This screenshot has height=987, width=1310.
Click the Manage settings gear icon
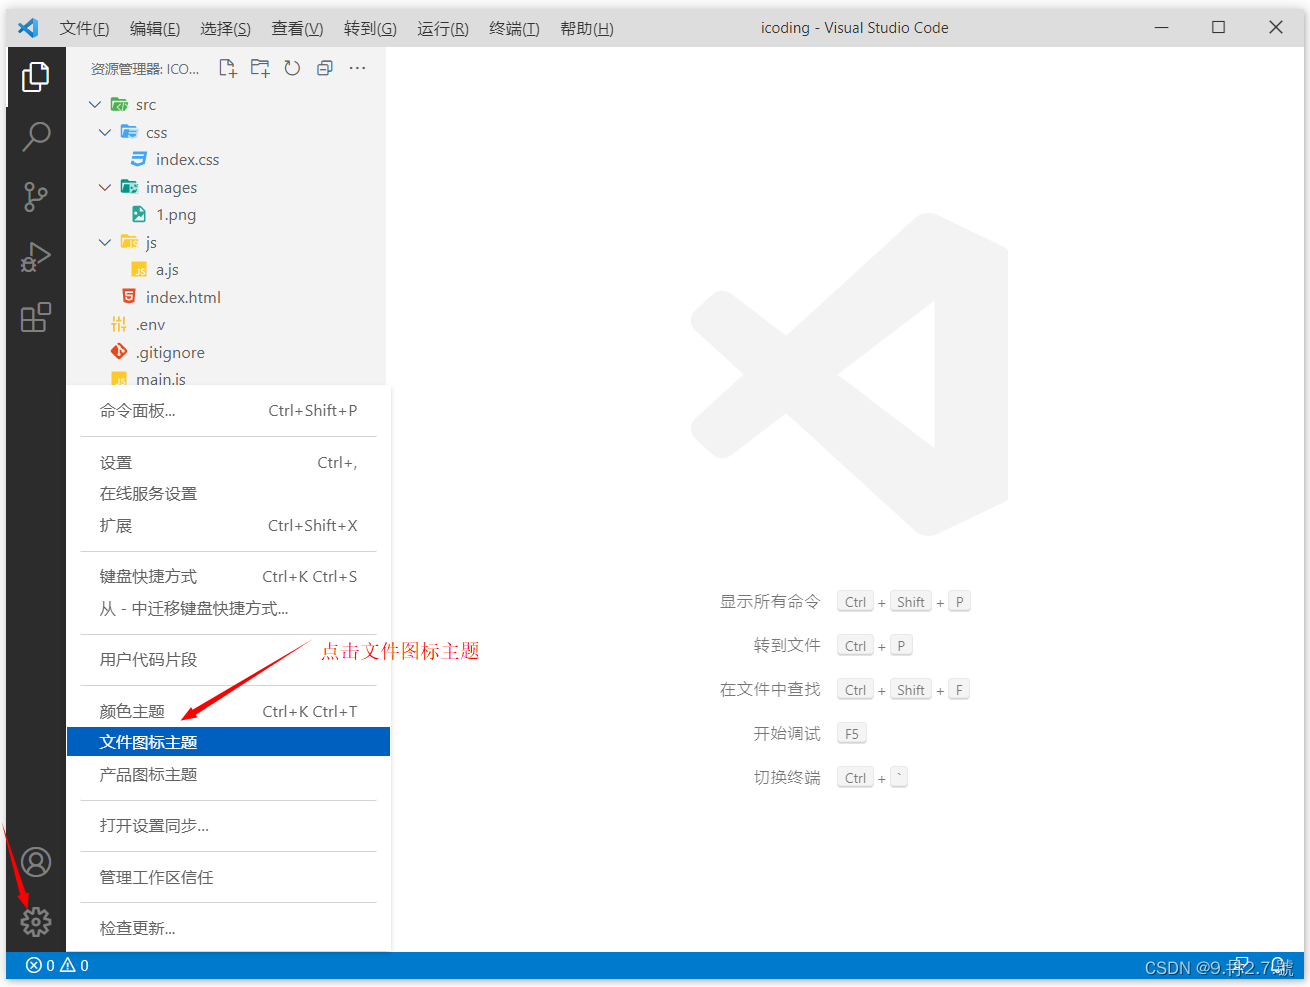tap(36, 921)
